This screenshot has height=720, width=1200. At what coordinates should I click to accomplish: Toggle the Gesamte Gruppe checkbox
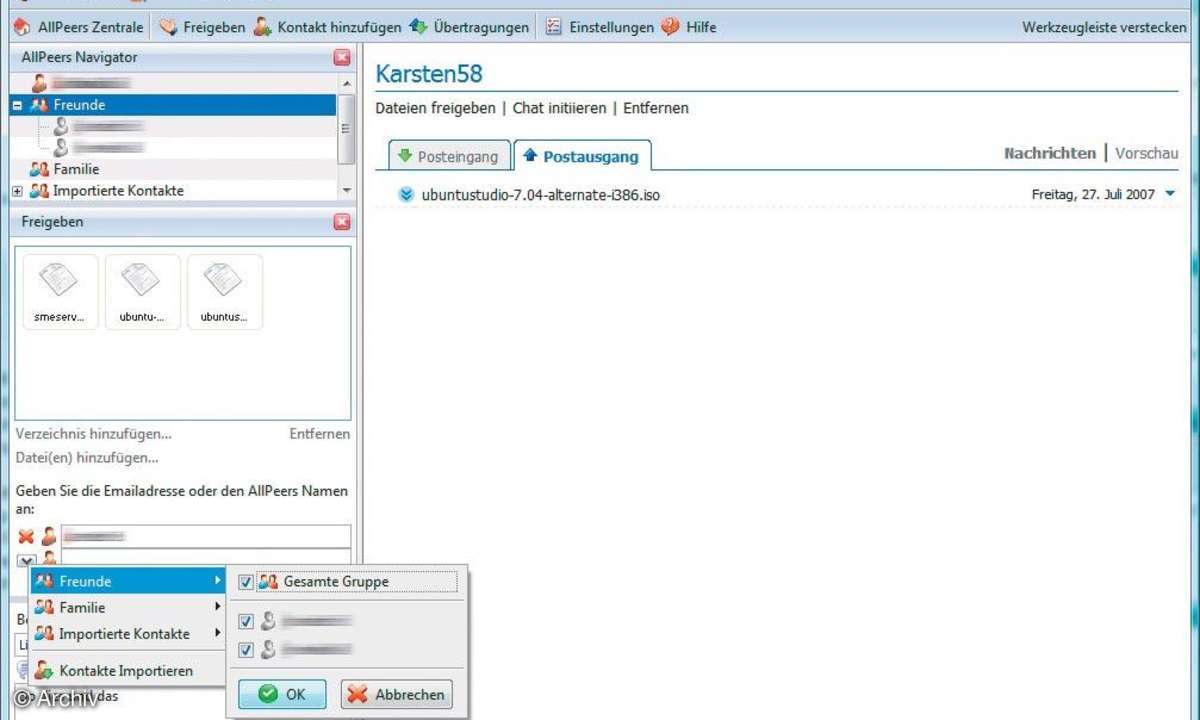(x=246, y=582)
